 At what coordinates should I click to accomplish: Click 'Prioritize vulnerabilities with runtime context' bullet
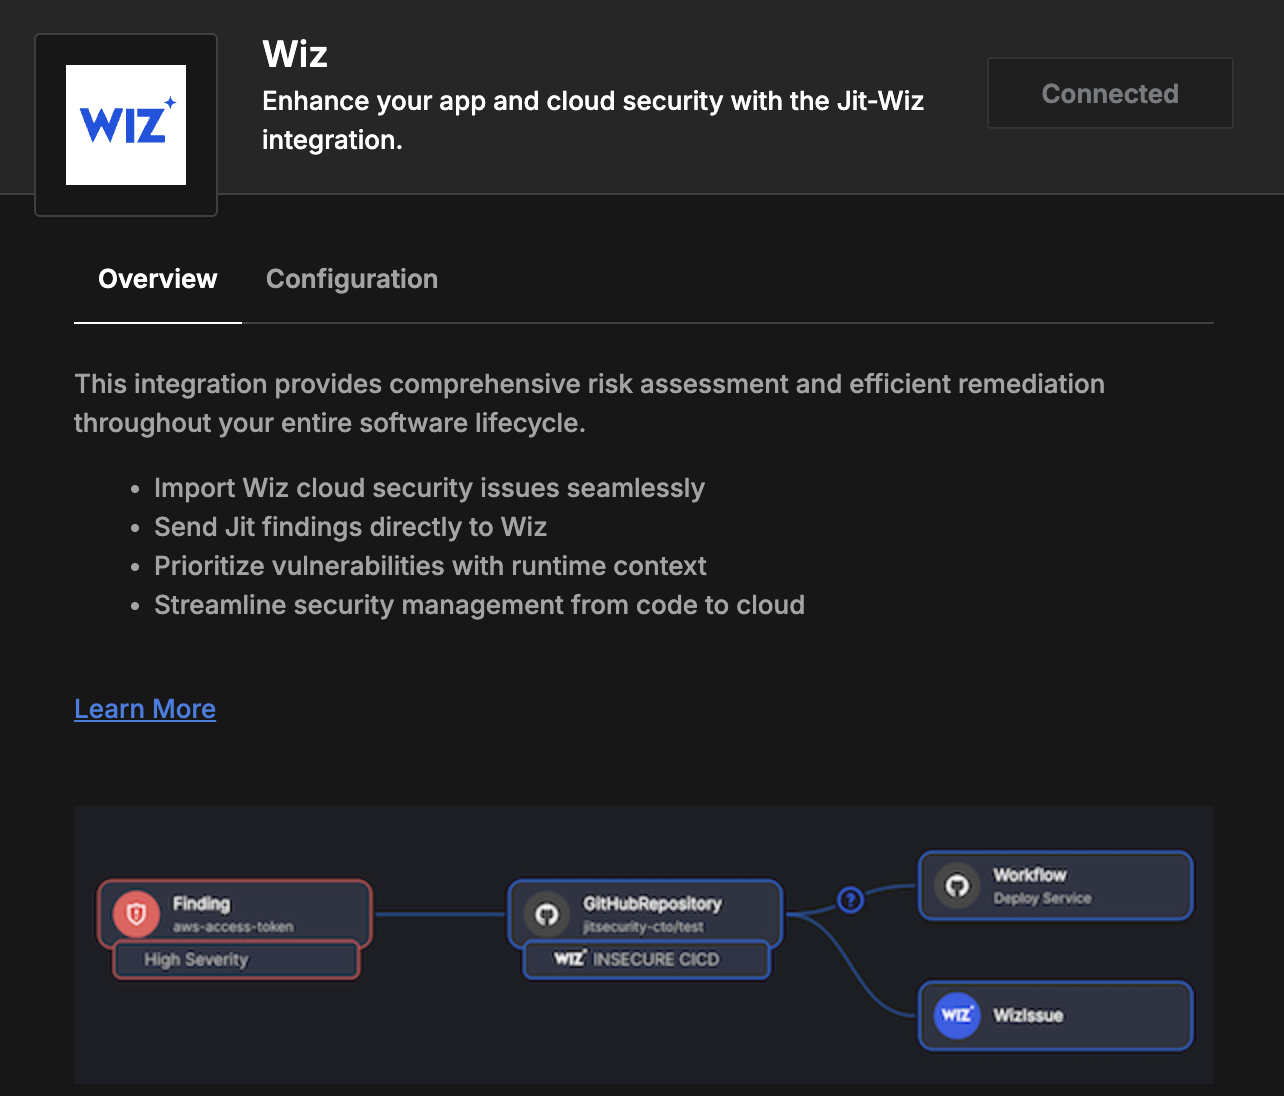click(430, 566)
